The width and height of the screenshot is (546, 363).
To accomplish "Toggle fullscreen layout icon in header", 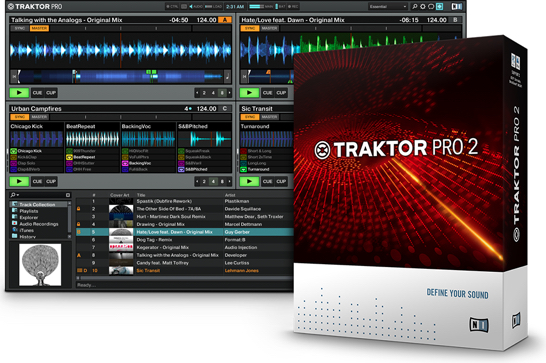I will click(439, 7).
